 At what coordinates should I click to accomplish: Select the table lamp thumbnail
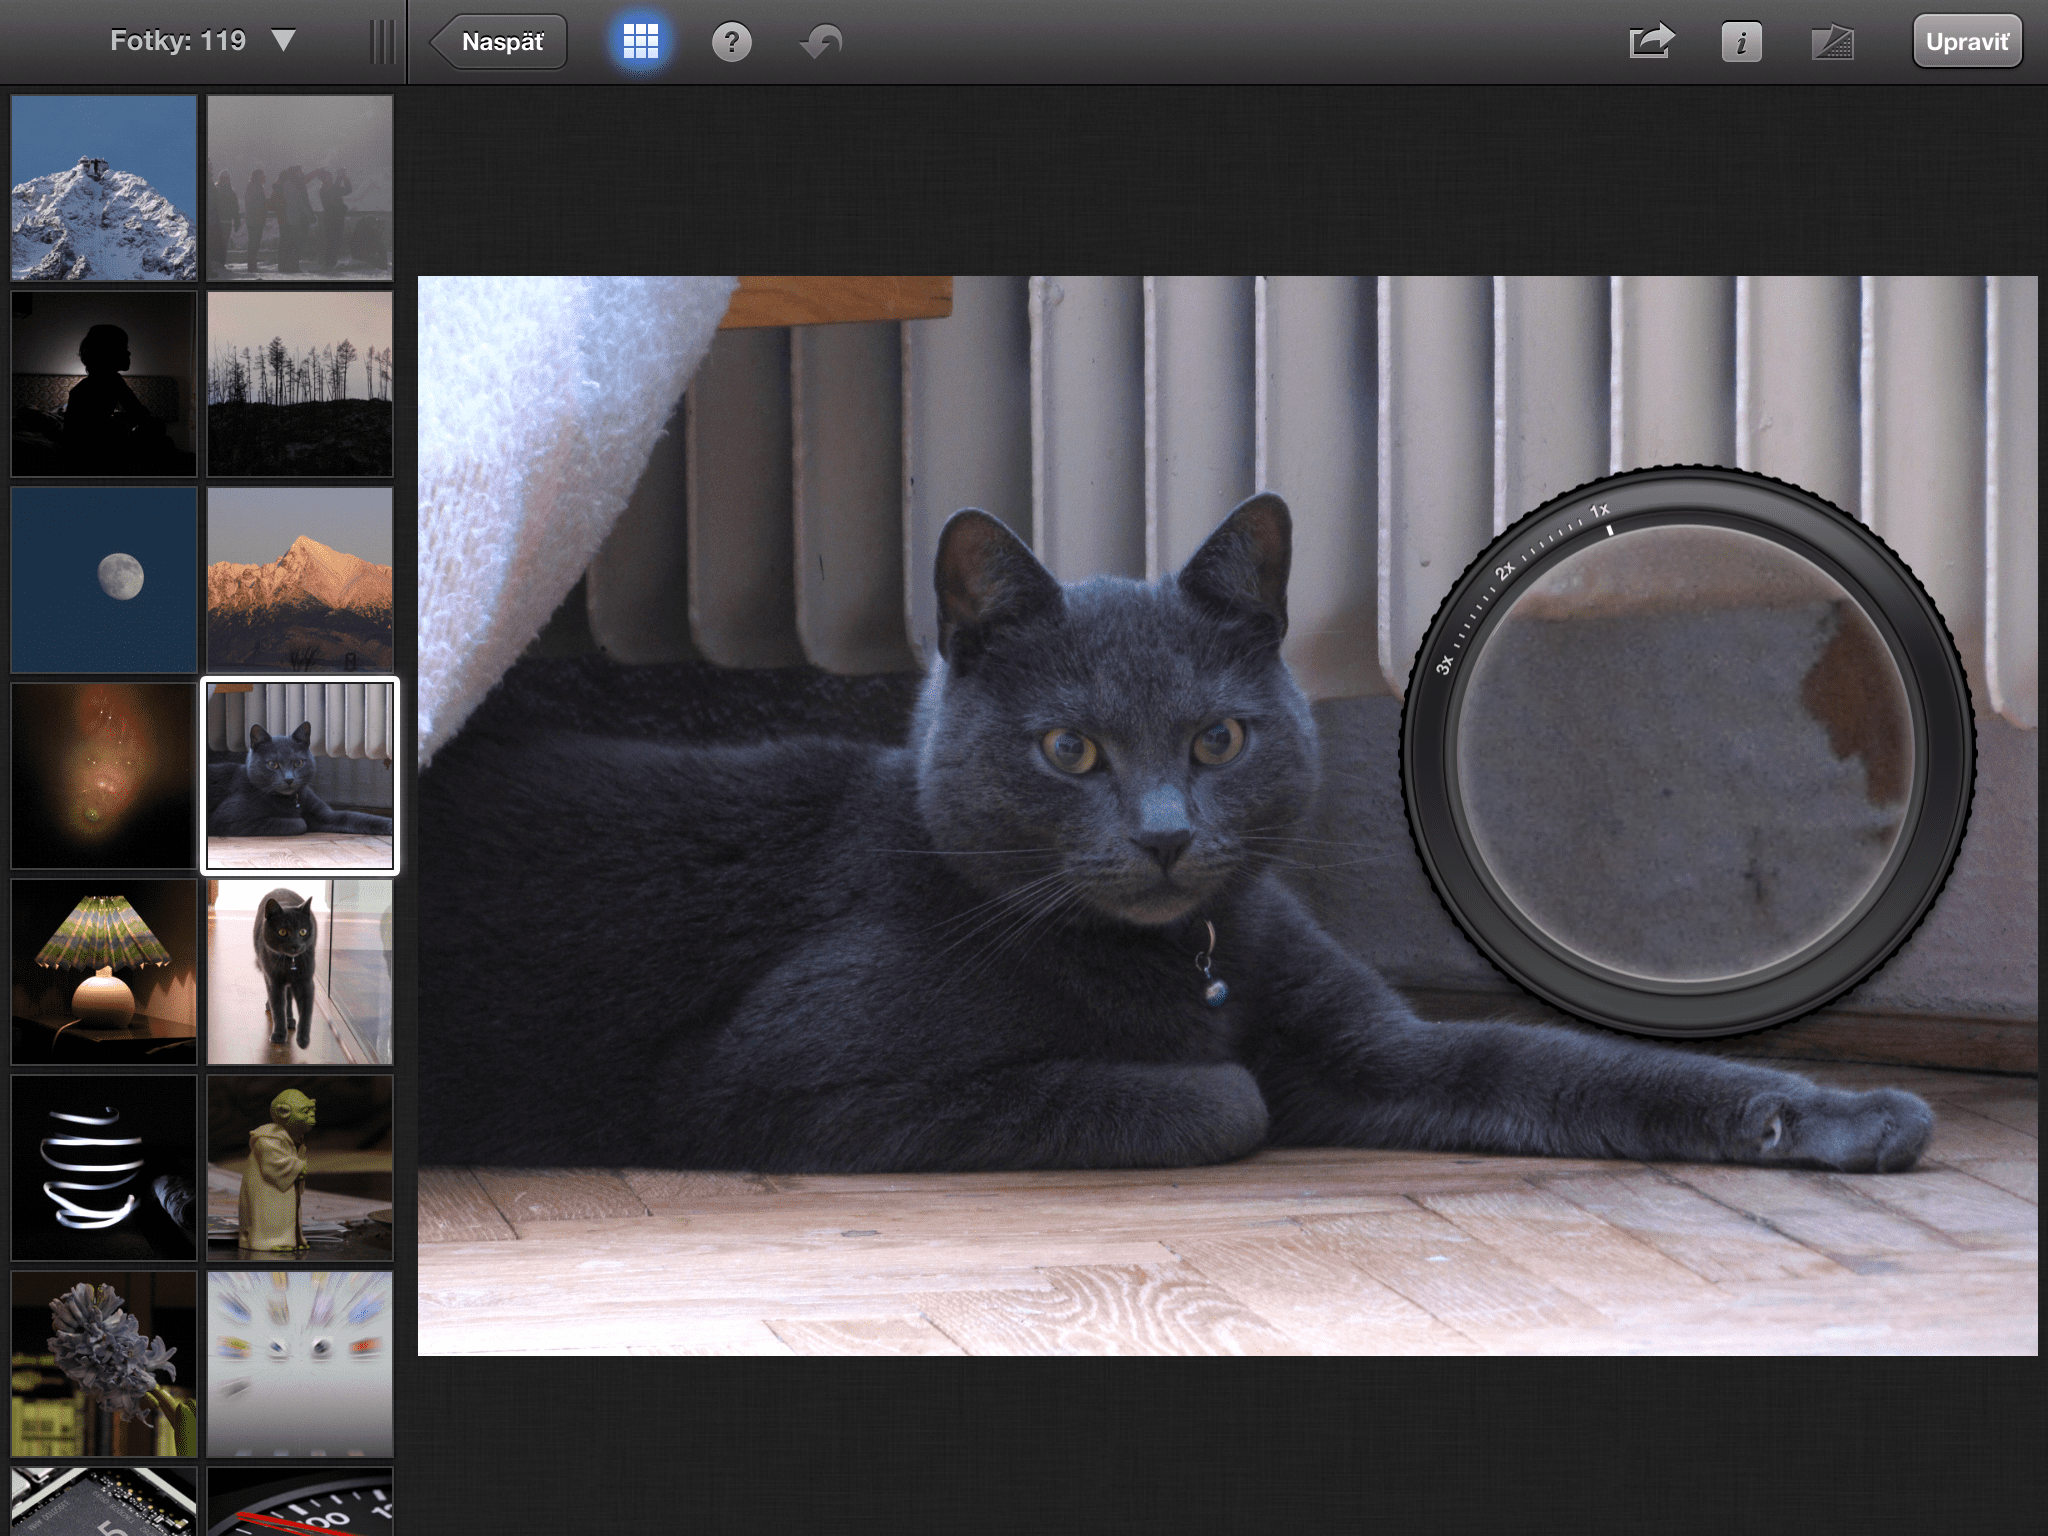coord(104,972)
